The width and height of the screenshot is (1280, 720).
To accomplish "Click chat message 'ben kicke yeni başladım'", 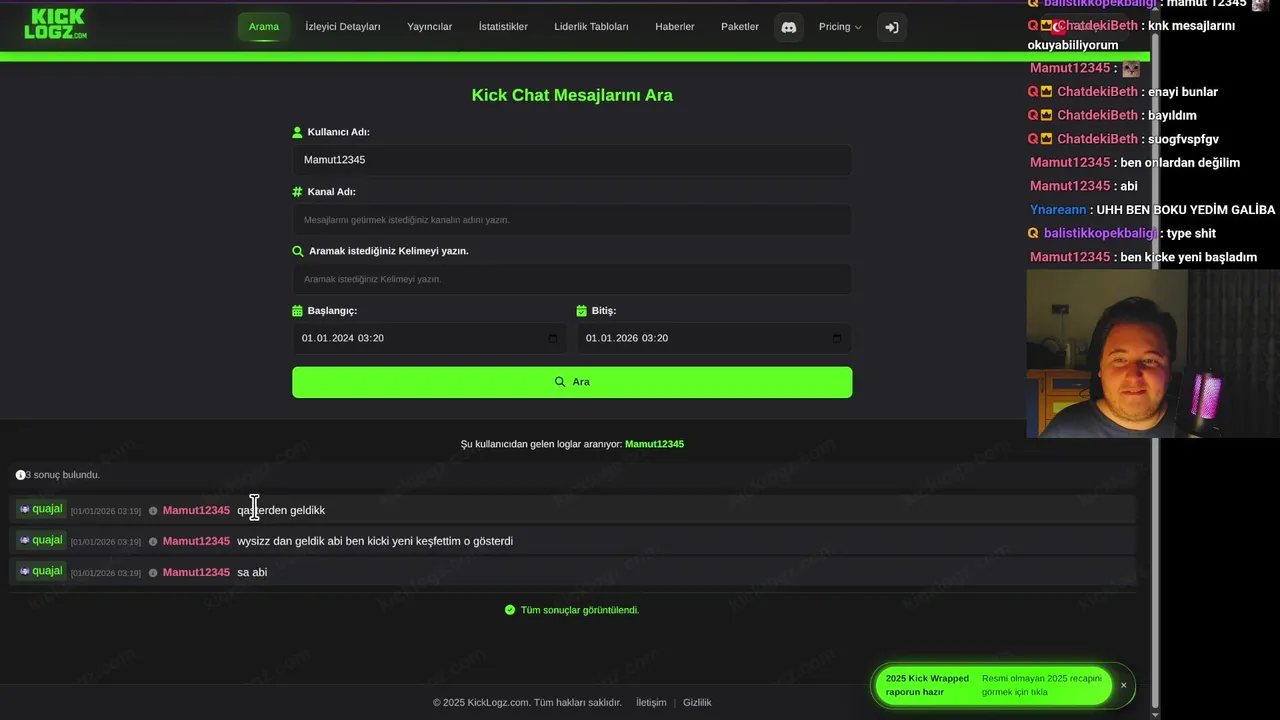I will [1189, 257].
